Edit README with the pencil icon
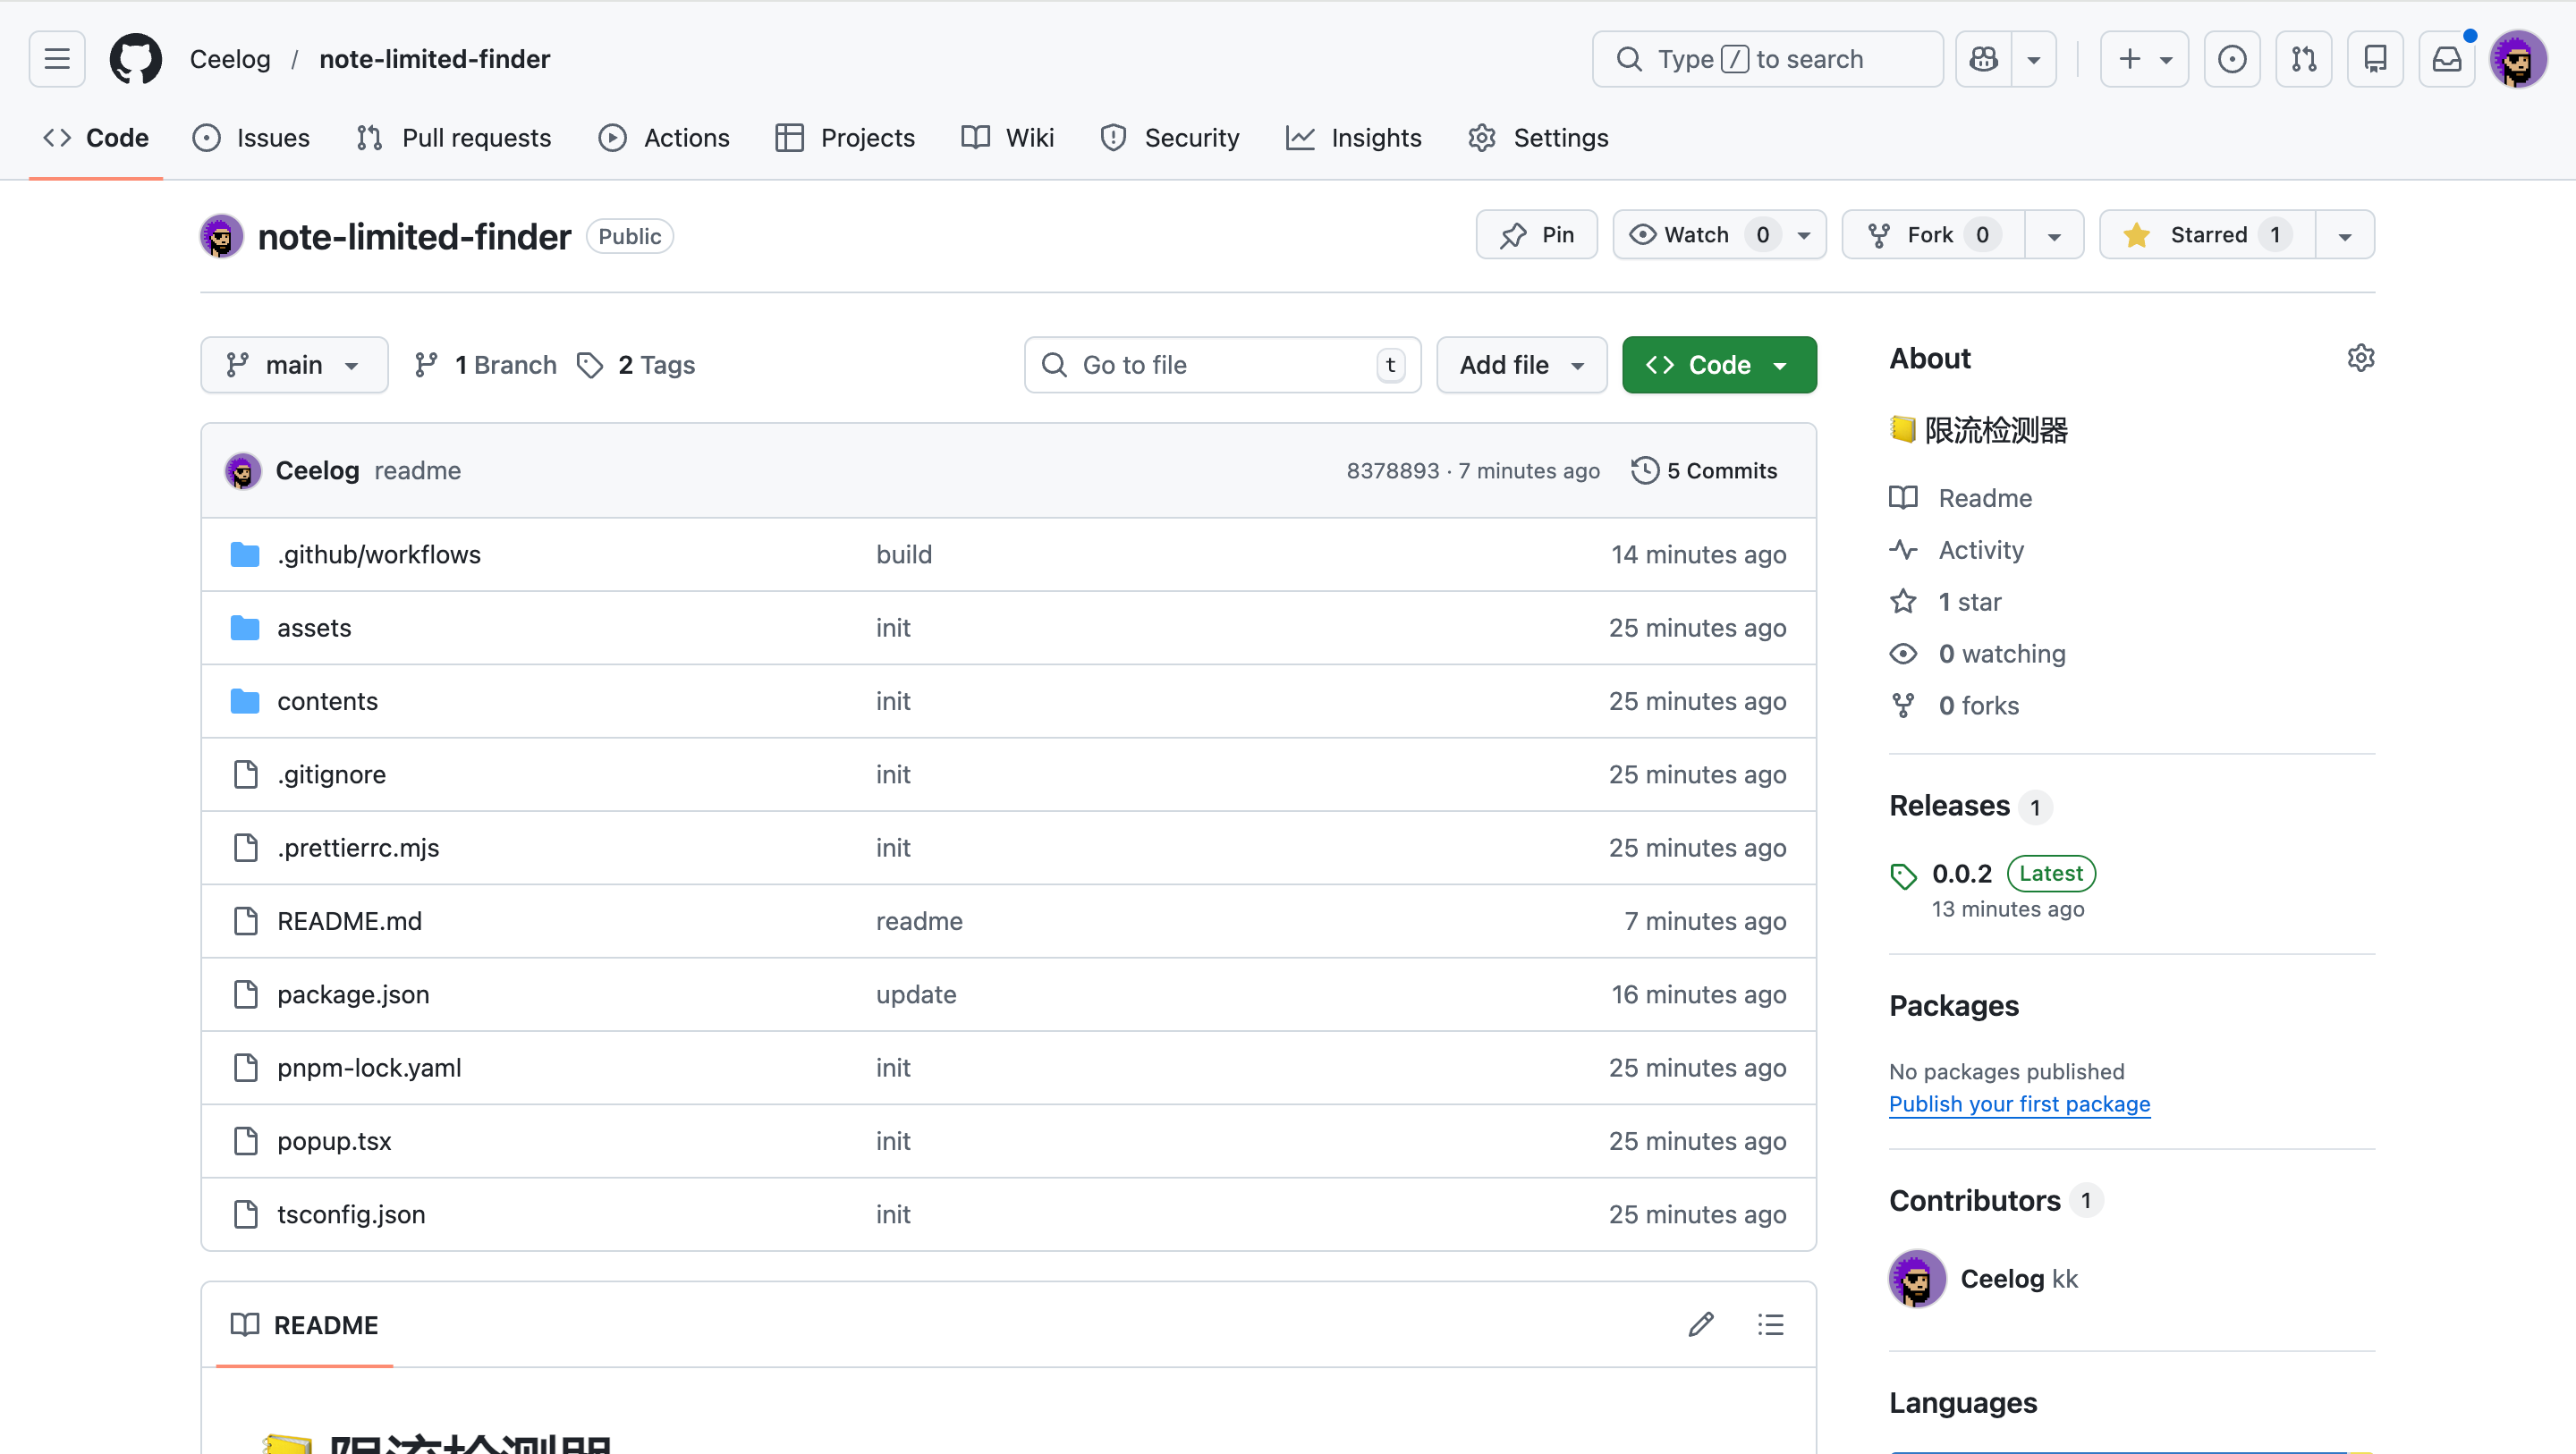Screen dimensions: 2576x1454 point(1701,1324)
